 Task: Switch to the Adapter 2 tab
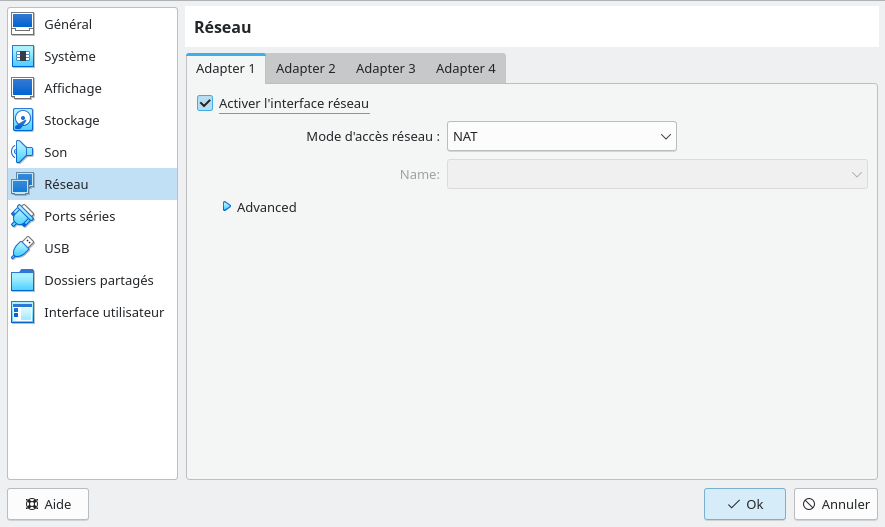(305, 69)
